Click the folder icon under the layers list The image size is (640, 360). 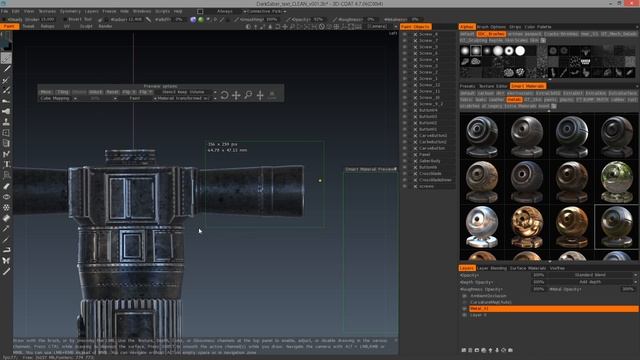coord(477,350)
